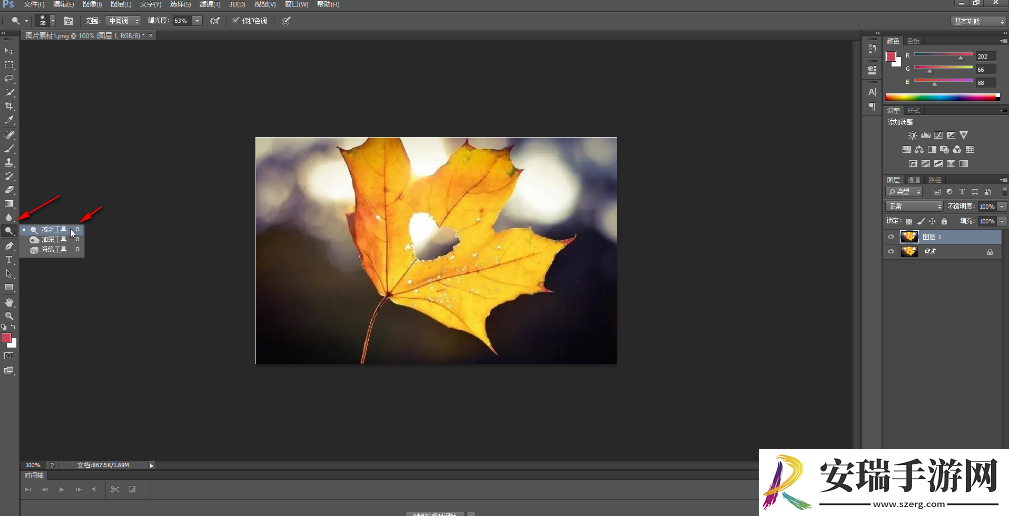Toggle the airbrush mode in options bar
Image resolution: width=1009 pixels, height=516 pixels.
(215, 21)
